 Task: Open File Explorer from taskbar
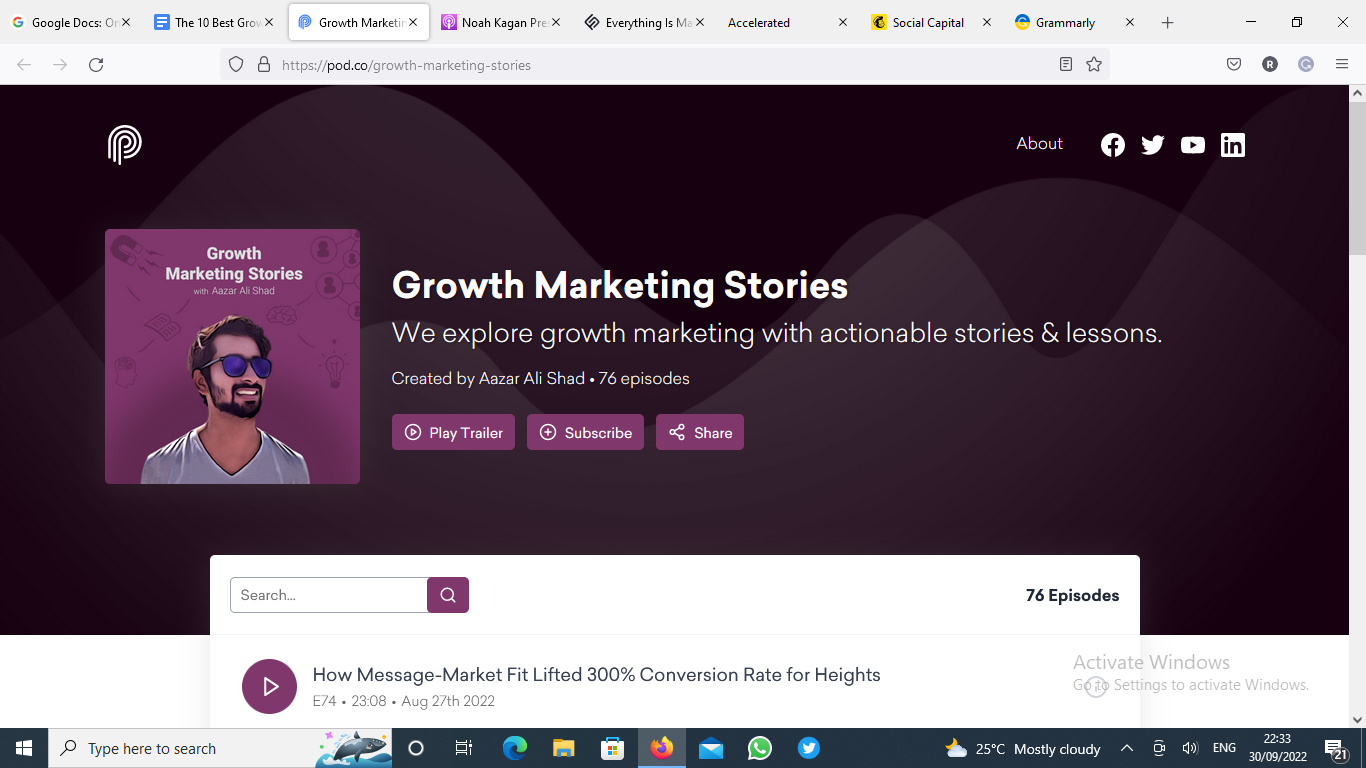click(564, 748)
